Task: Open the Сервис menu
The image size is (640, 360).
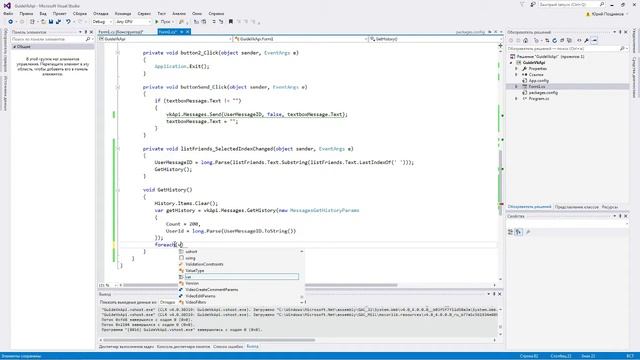Action: (144, 13)
